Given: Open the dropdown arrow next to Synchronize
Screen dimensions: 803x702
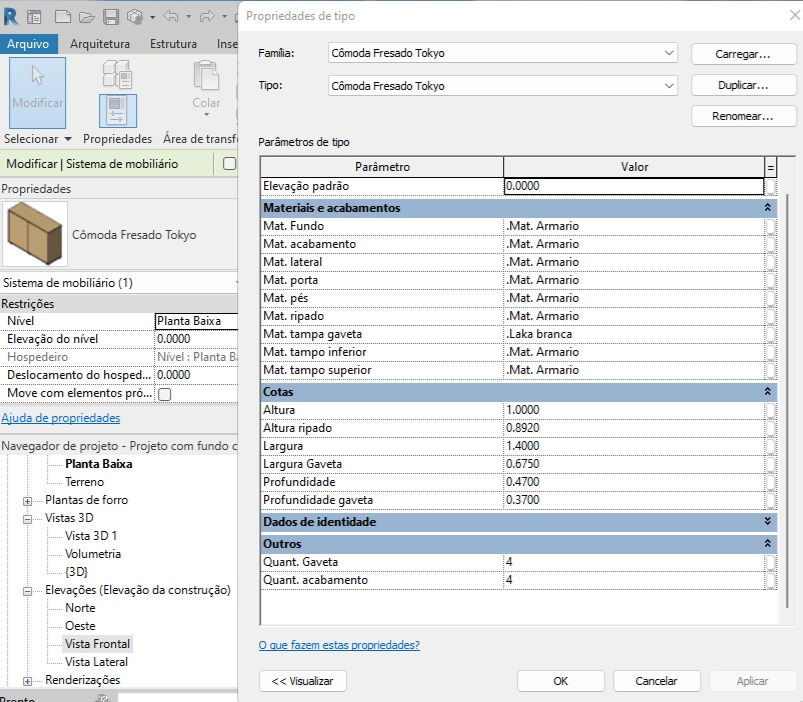Looking at the screenshot, I should tap(153, 17).
